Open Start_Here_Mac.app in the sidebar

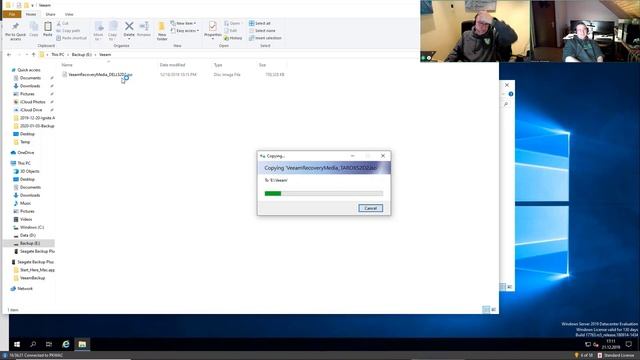[x=37, y=270]
